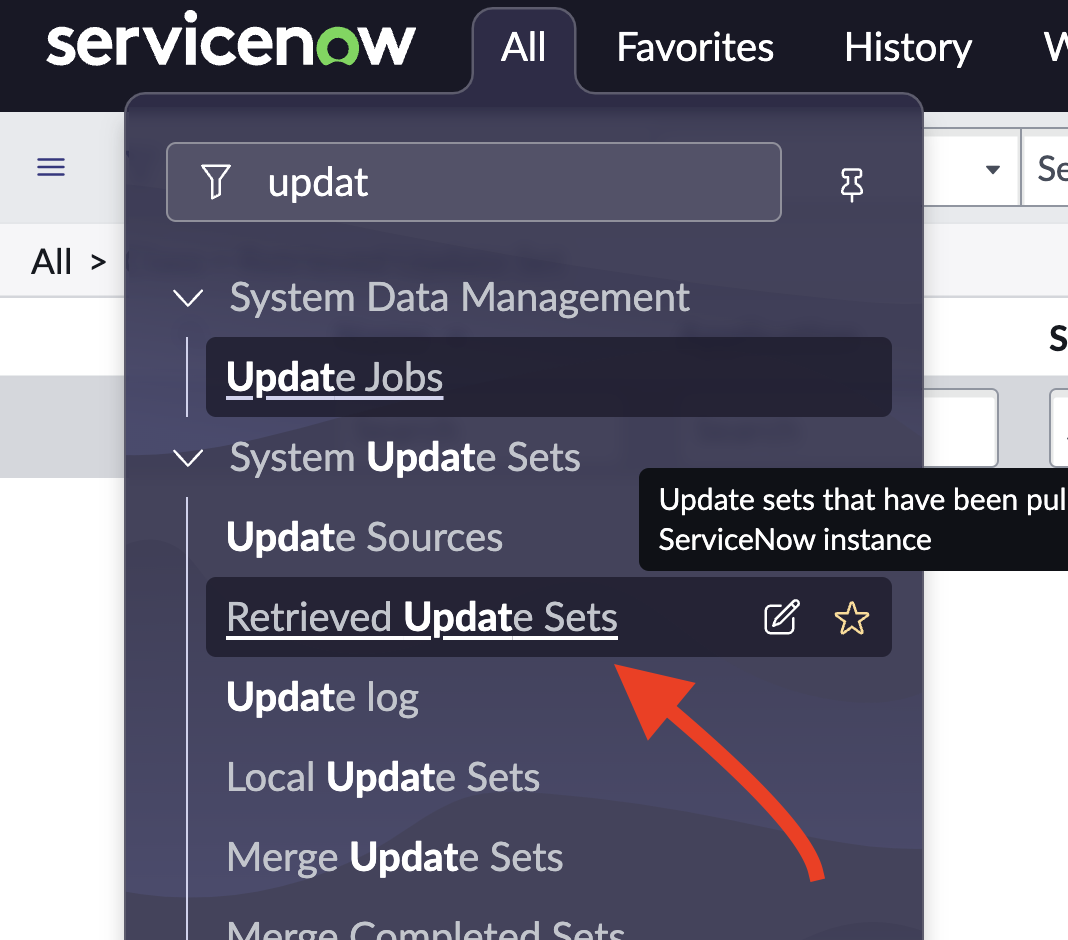This screenshot has width=1068, height=940.
Task: Click the All breadcrumb link
Action: coord(52,262)
